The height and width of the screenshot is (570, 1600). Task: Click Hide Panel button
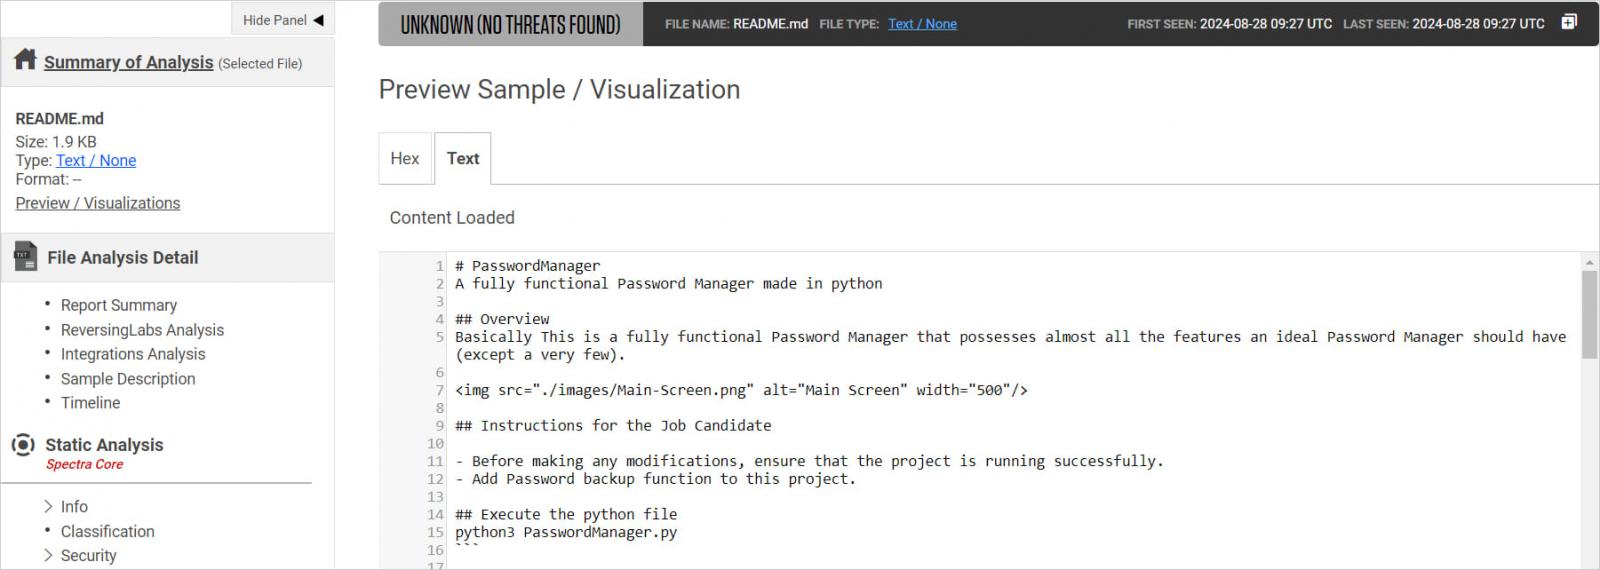[283, 20]
